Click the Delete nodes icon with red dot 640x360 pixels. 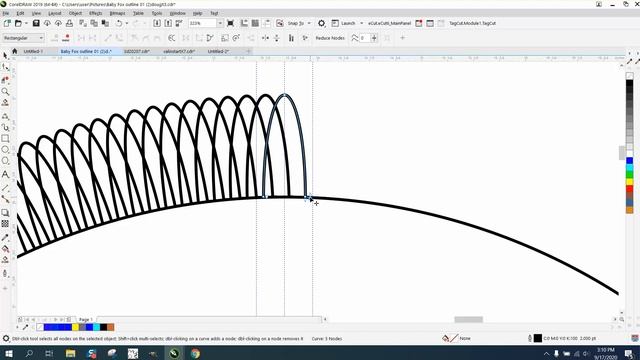pyautogui.click(x=66, y=38)
